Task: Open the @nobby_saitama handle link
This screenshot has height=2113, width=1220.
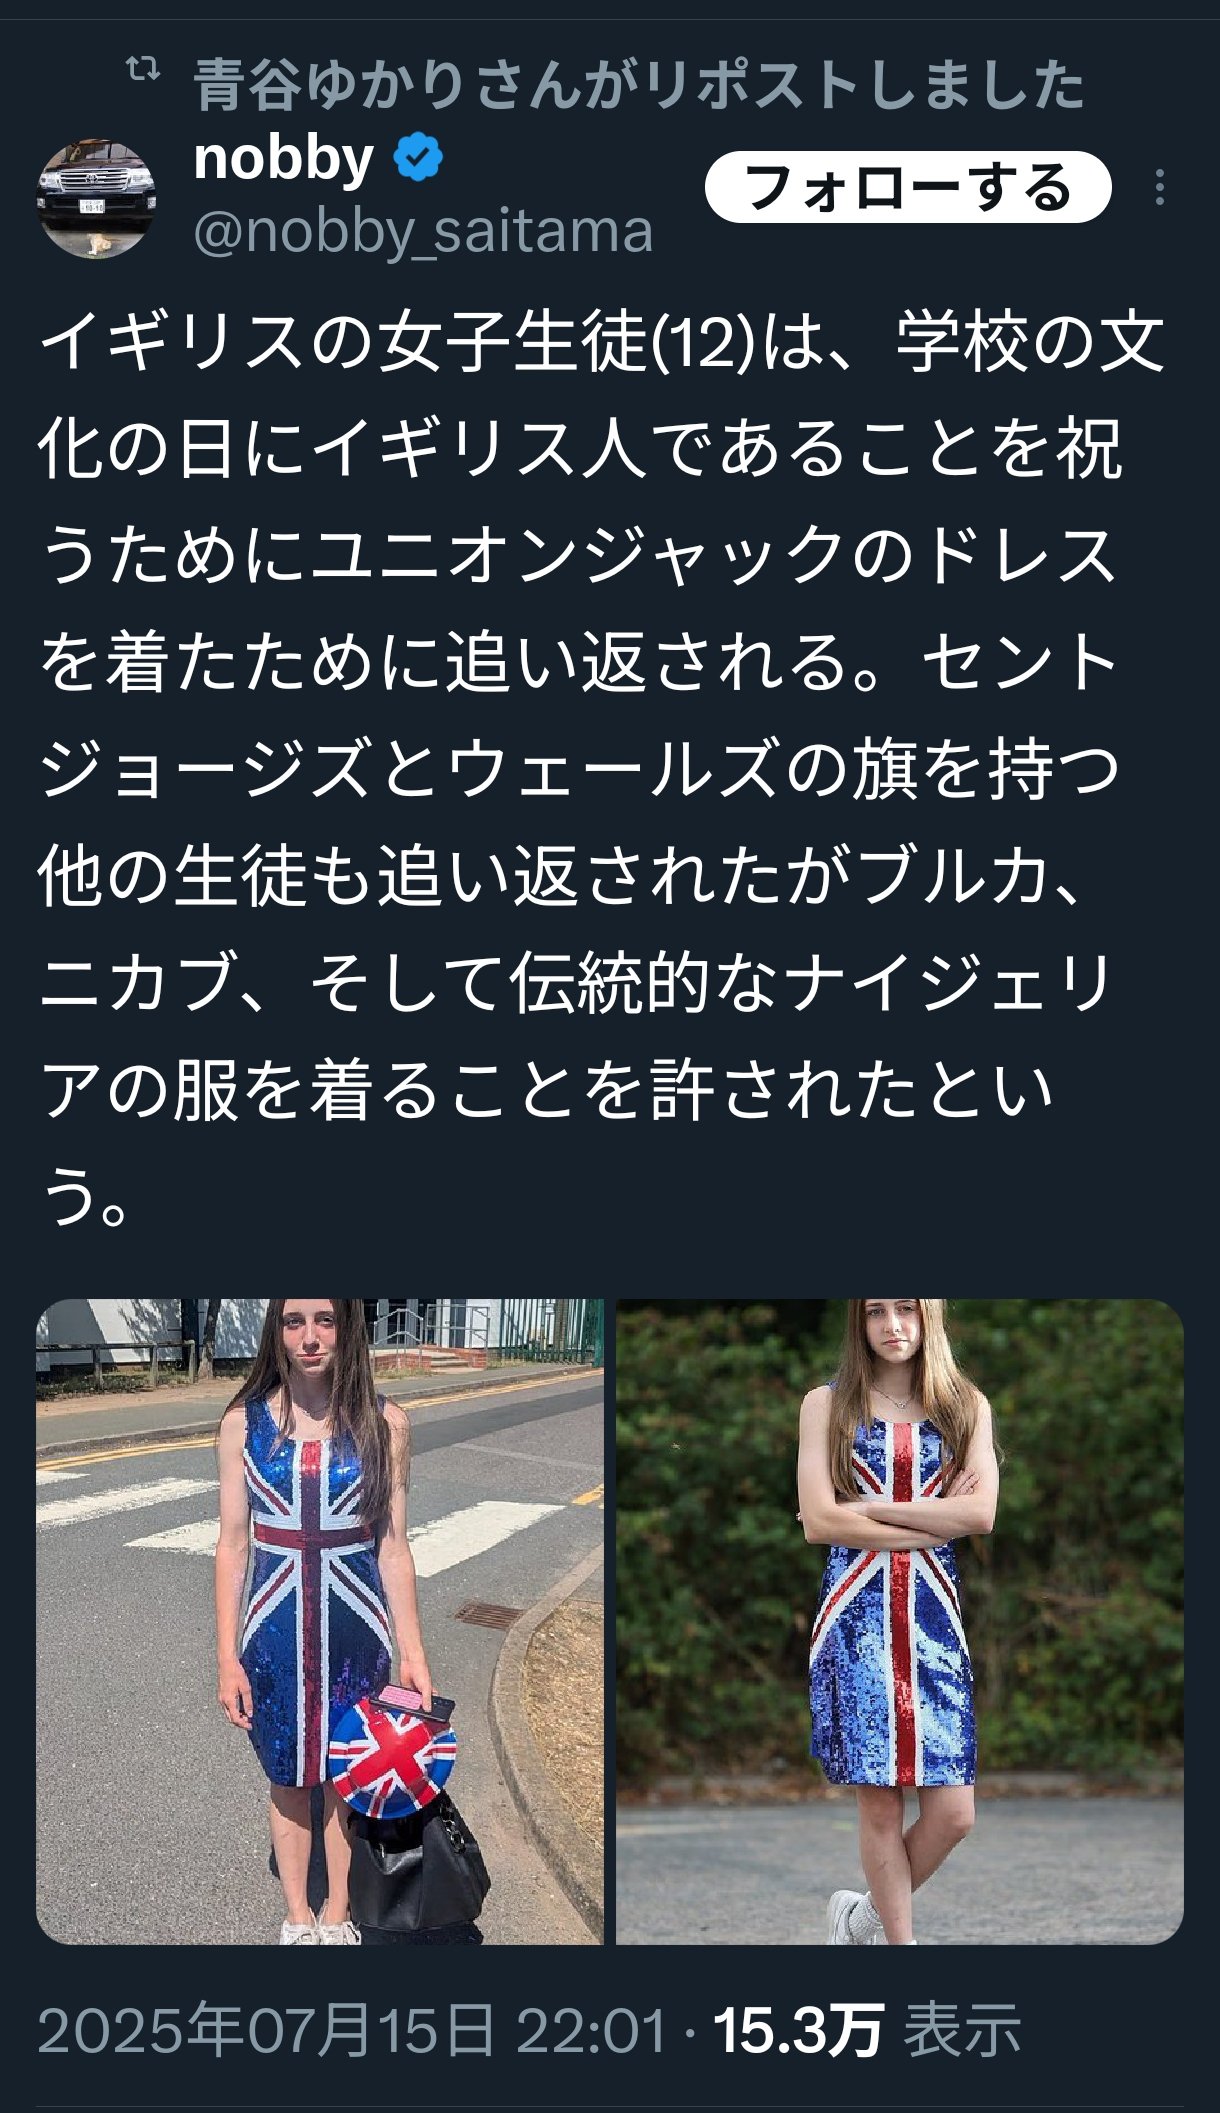Action: [x=423, y=231]
